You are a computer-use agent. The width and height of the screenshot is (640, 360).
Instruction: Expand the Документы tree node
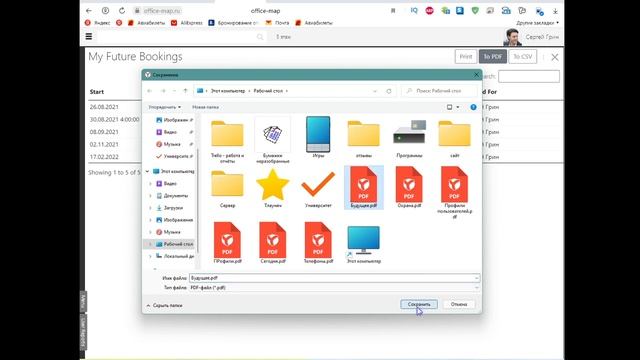(x=150, y=196)
